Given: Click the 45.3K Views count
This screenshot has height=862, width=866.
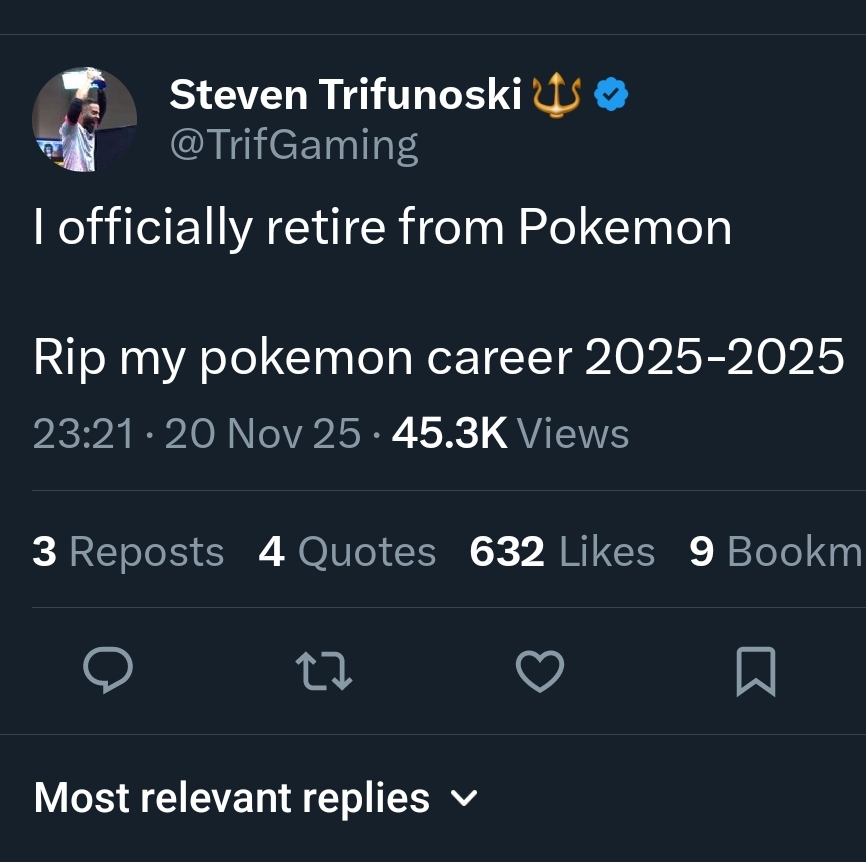Looking at the screenshot, I should (x=510, y=433).
